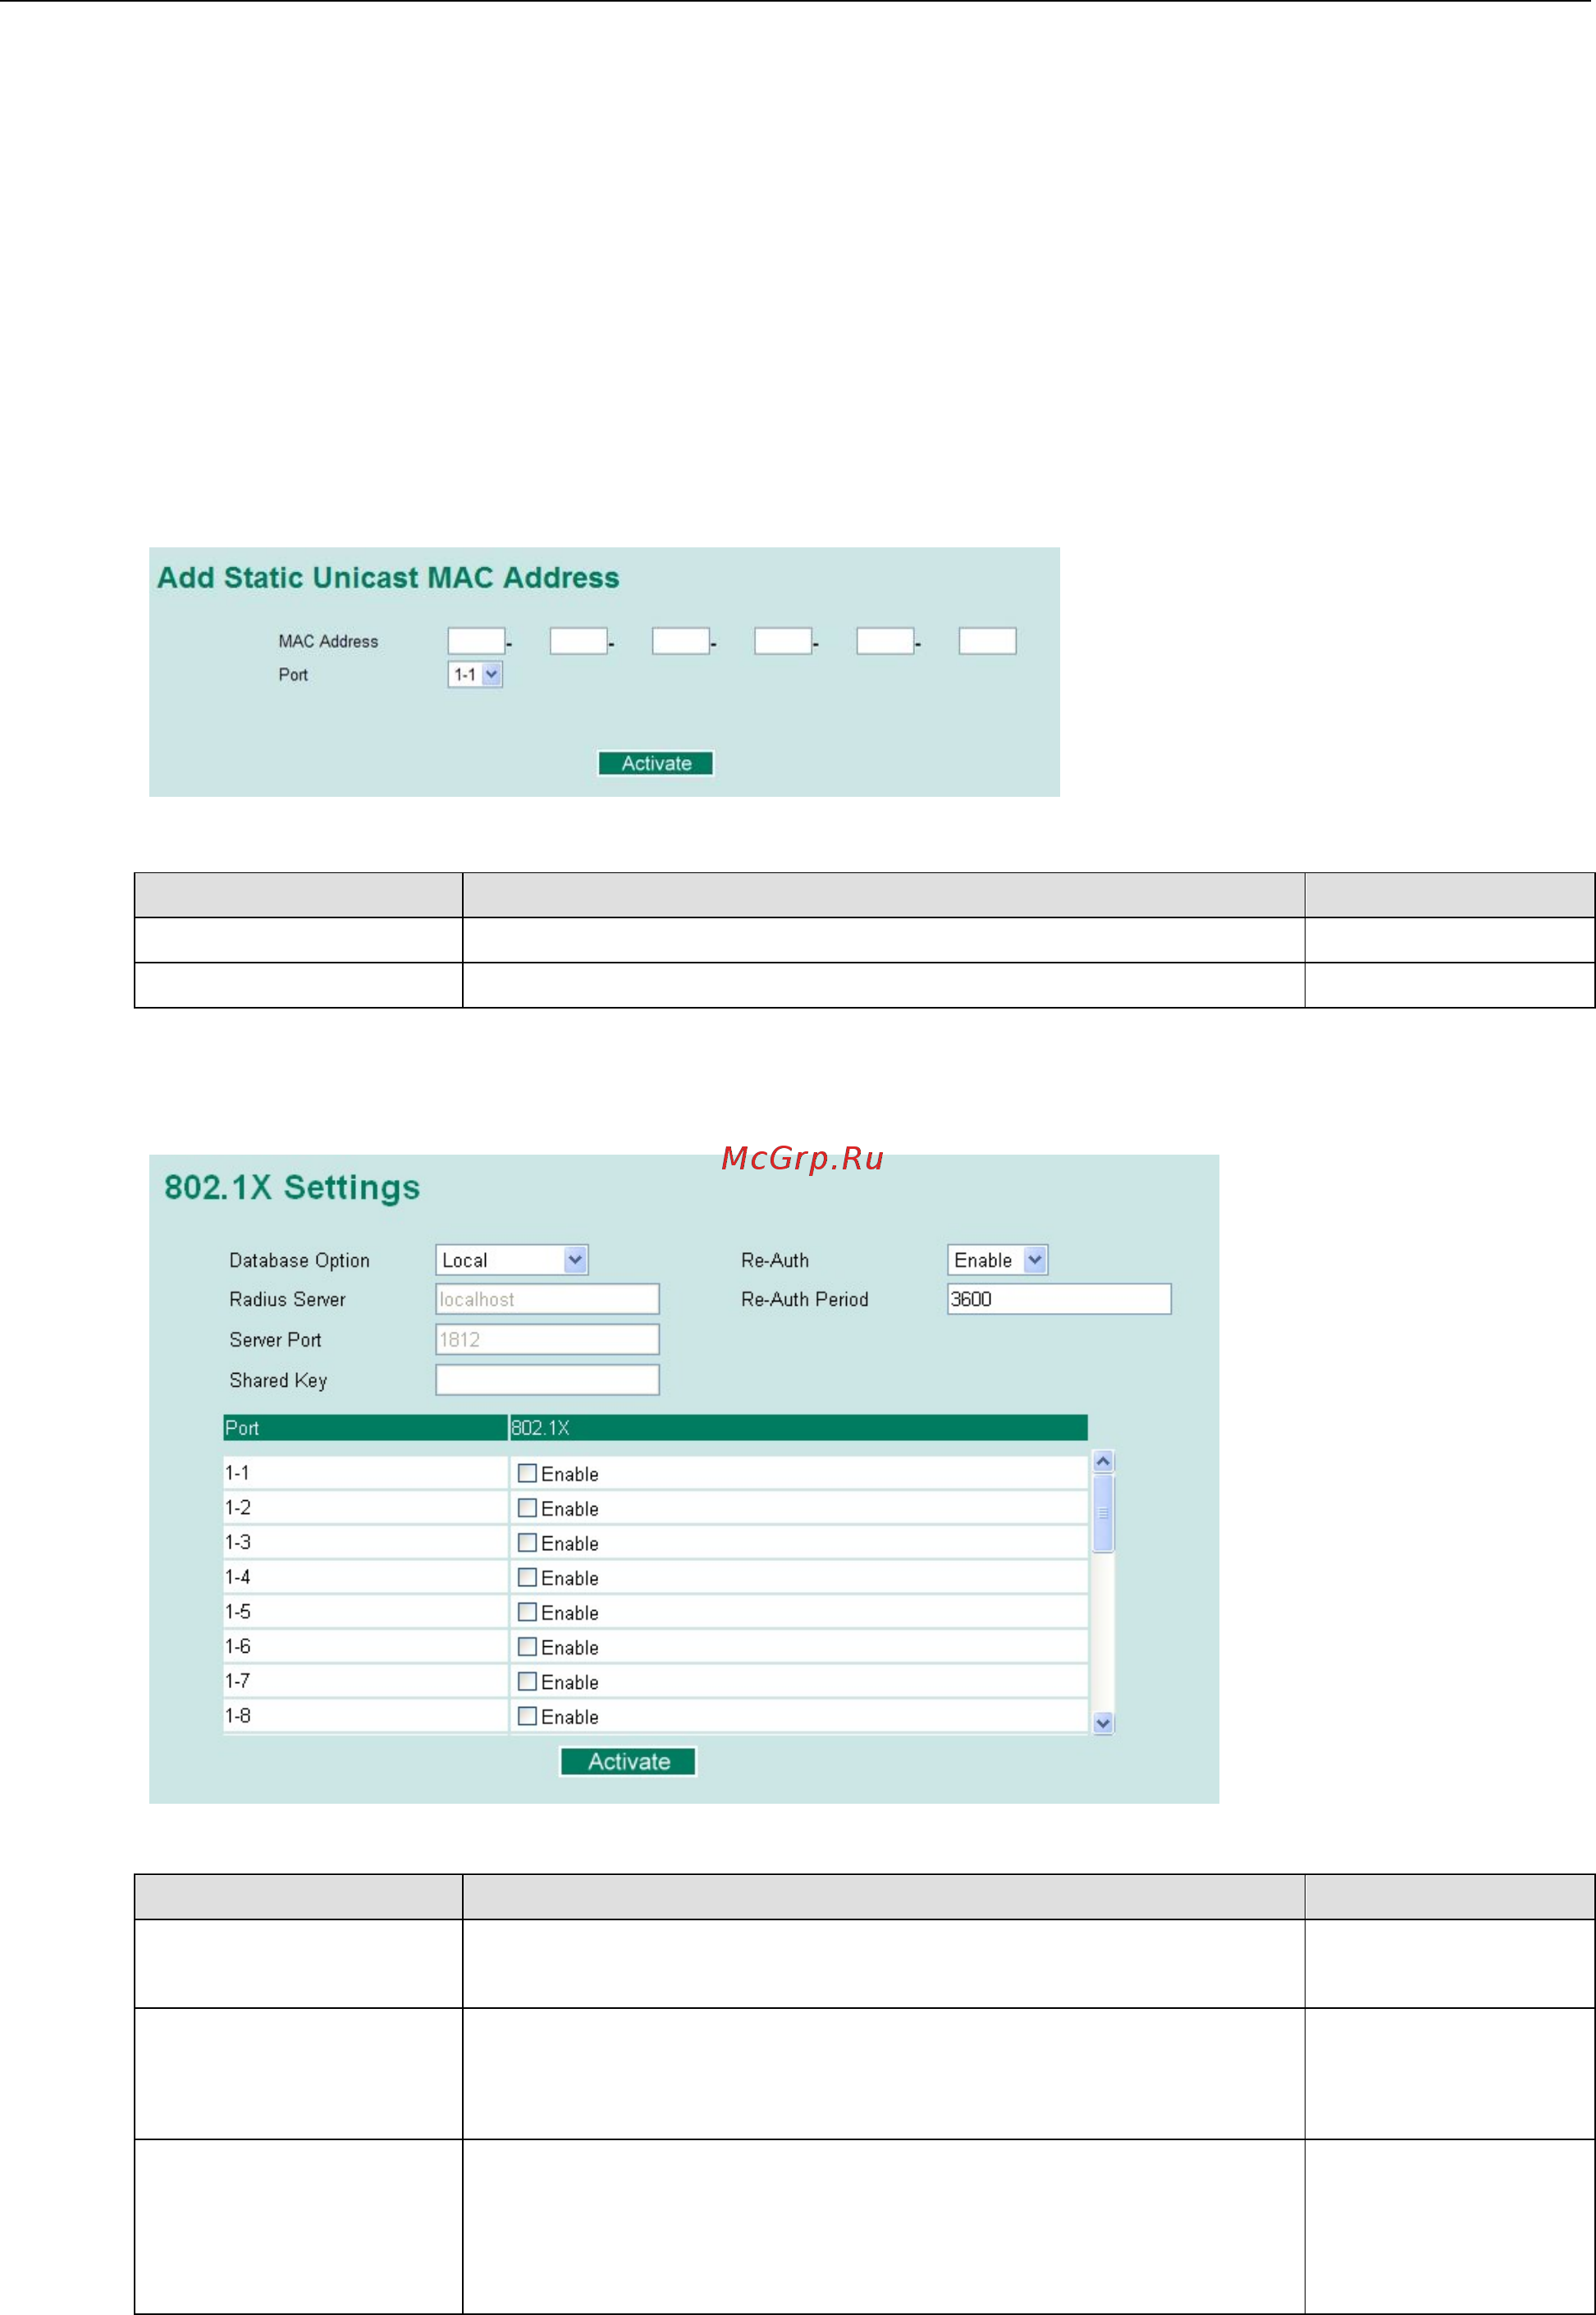
Task: Click the Re-Auth Period field
Action: point(1059,1299)
